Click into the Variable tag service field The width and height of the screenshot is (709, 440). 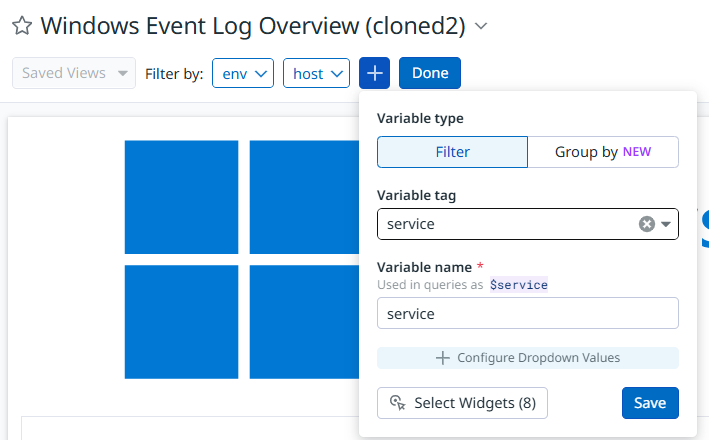(x=500, y=224)
